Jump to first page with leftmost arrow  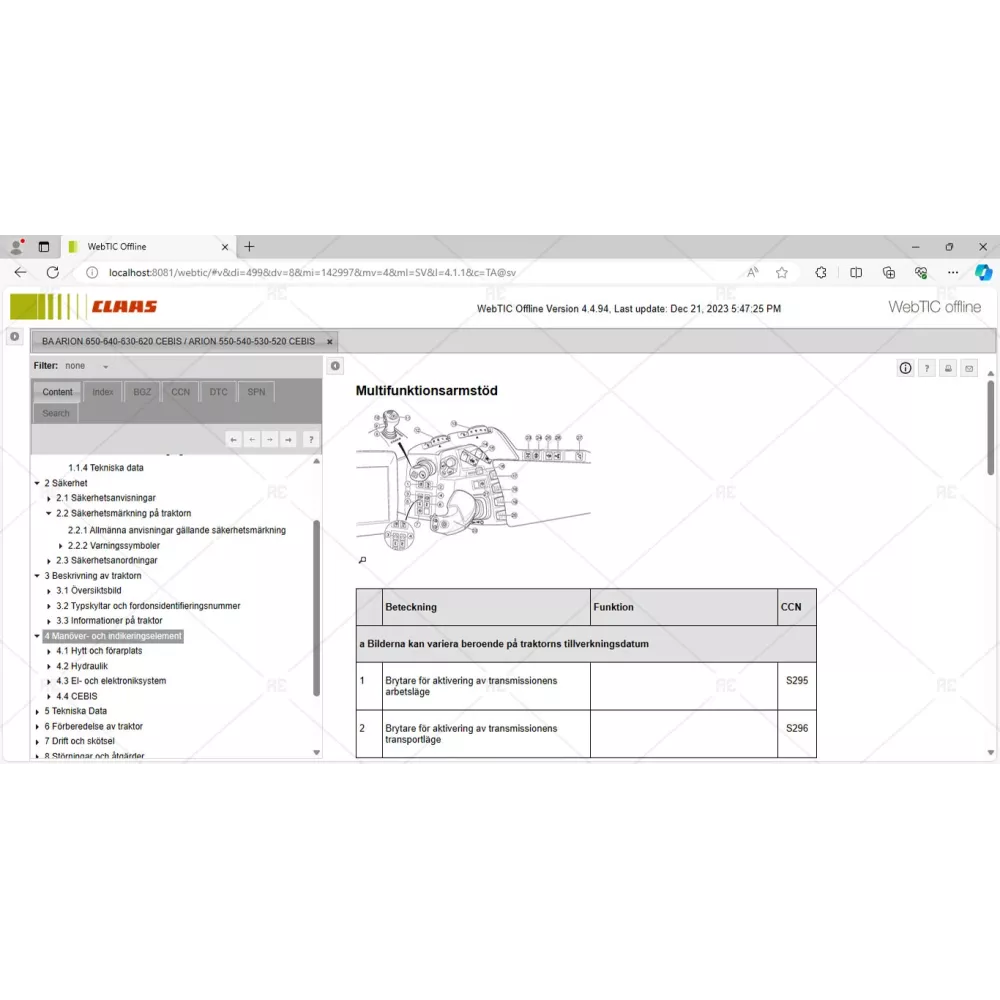(x=233, y=439)
